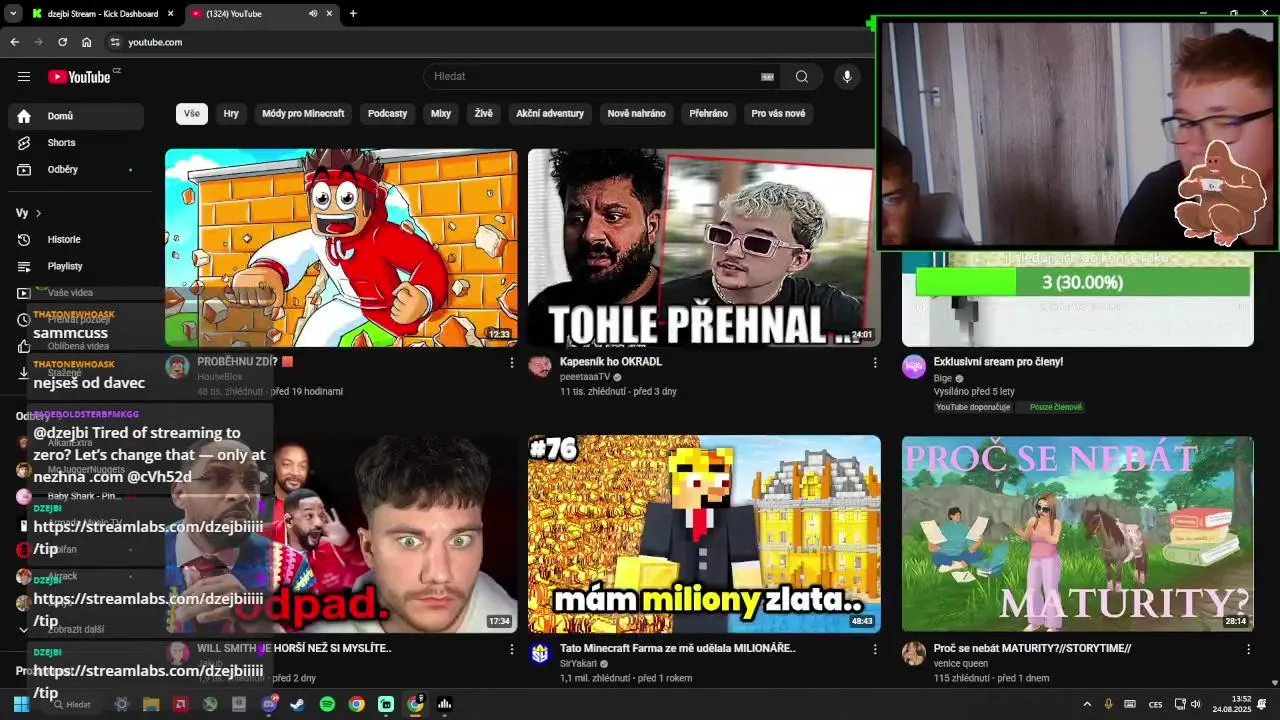
Task: Play the mám miliony zlata thumbnail
Action: (704, 534)
